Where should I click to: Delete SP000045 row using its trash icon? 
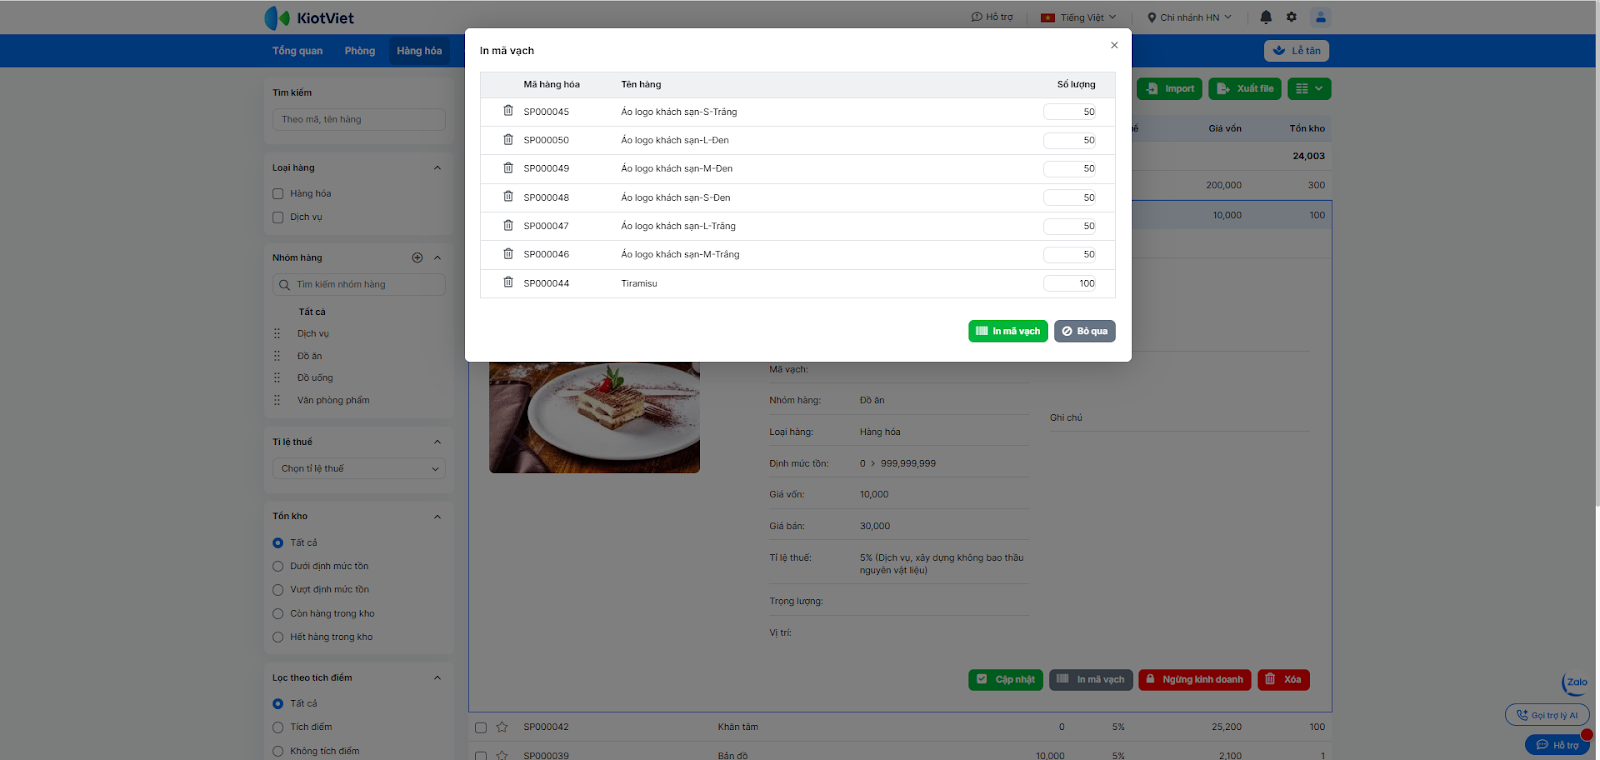pos(508,111)
